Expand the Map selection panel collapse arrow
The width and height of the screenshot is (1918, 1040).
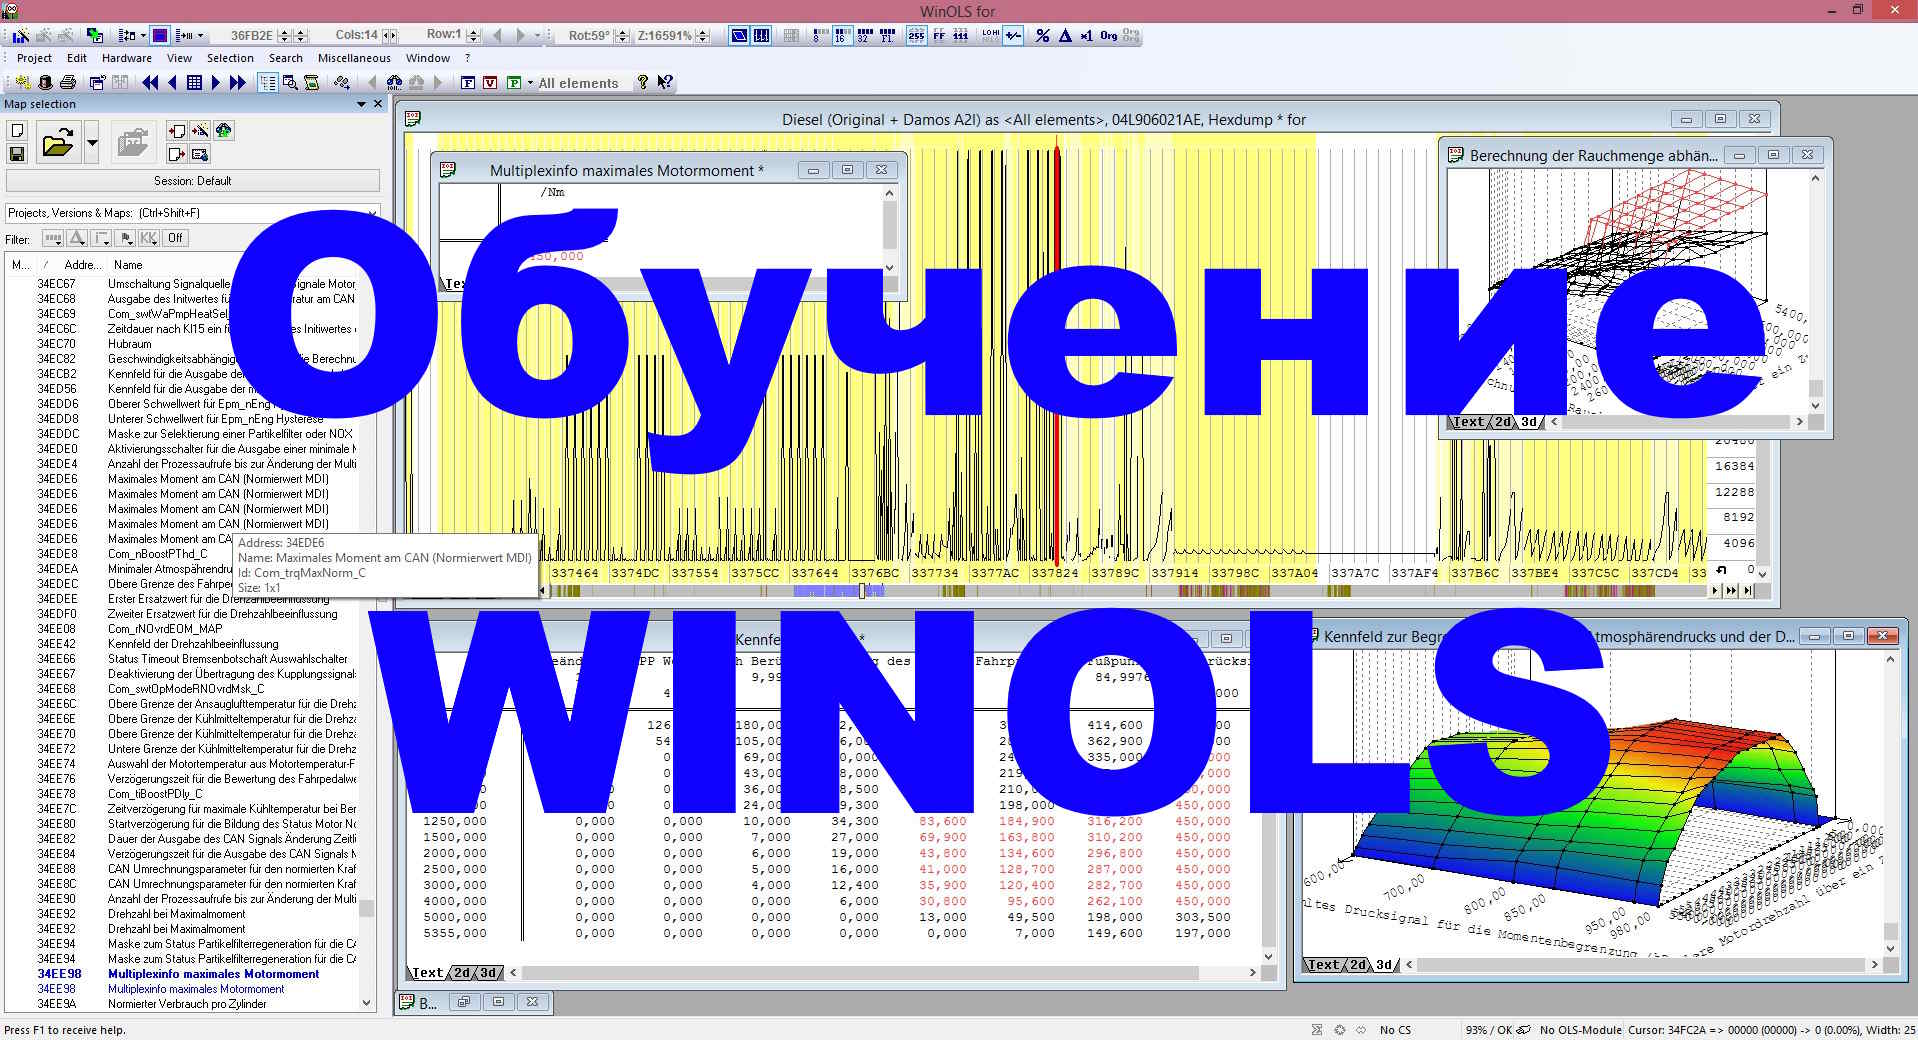pyautogui.click(x=361, y=103)
